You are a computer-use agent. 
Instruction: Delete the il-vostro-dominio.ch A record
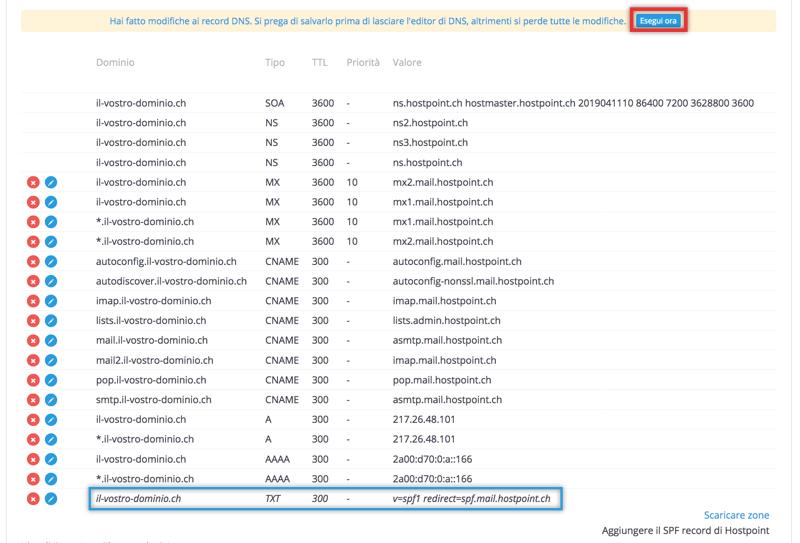pos(33,419)
